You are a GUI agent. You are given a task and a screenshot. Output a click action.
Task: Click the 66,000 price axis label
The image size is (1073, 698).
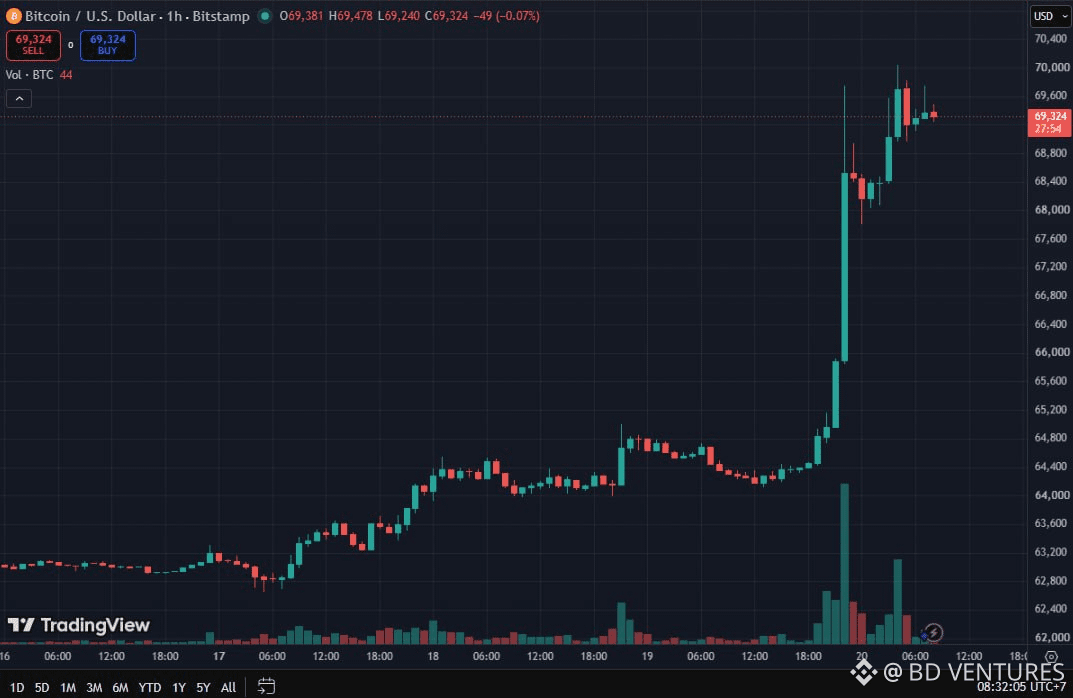click(1052, 352)
